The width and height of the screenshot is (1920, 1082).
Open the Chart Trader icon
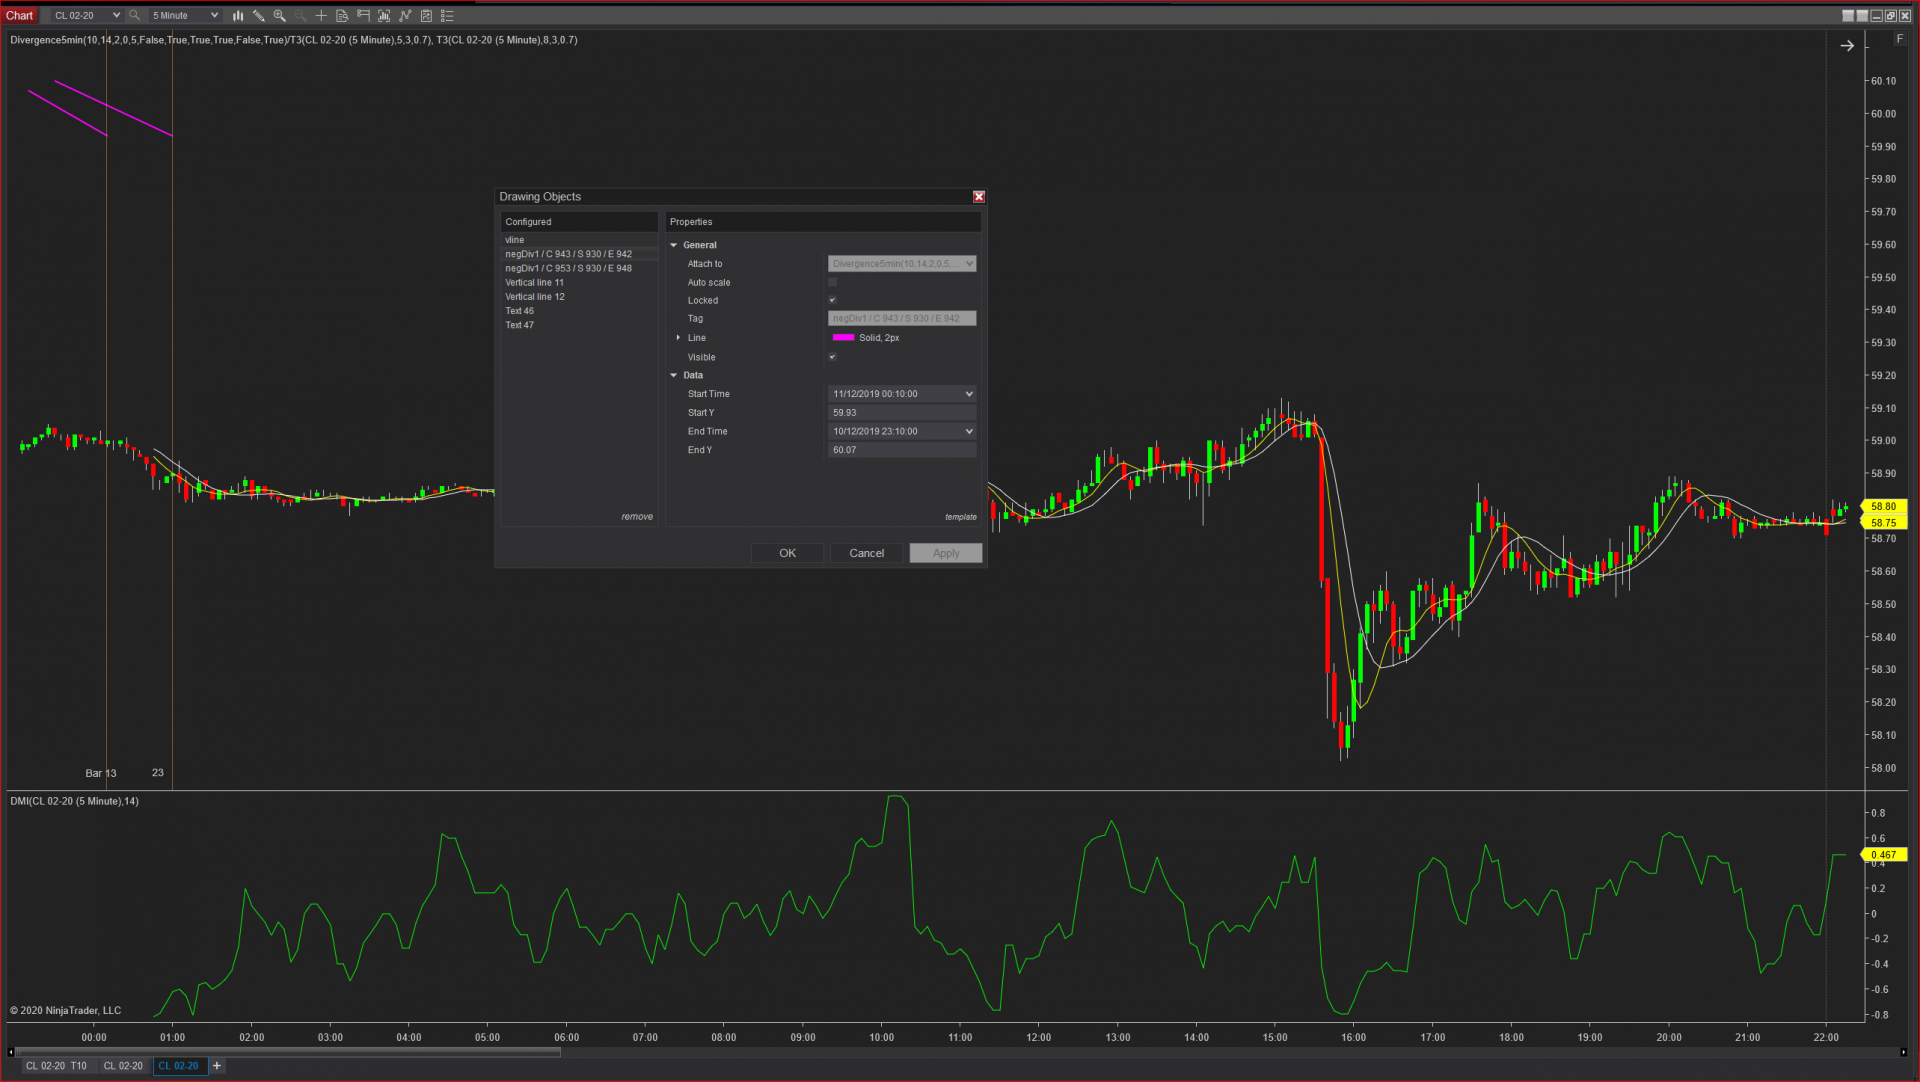(x=363, y=15)
